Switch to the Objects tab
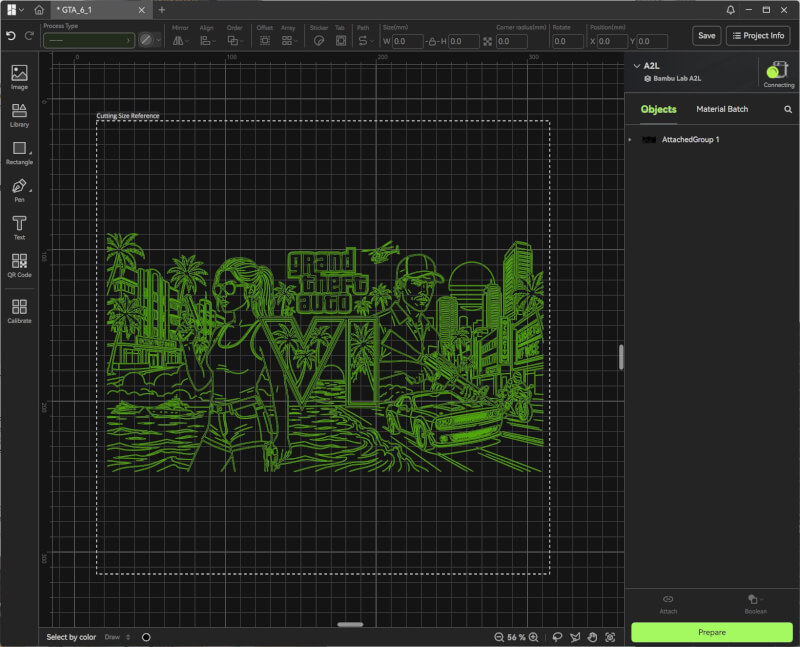This screenshot has width=800, height=647. pyautogui.click(x=658, y=109)
